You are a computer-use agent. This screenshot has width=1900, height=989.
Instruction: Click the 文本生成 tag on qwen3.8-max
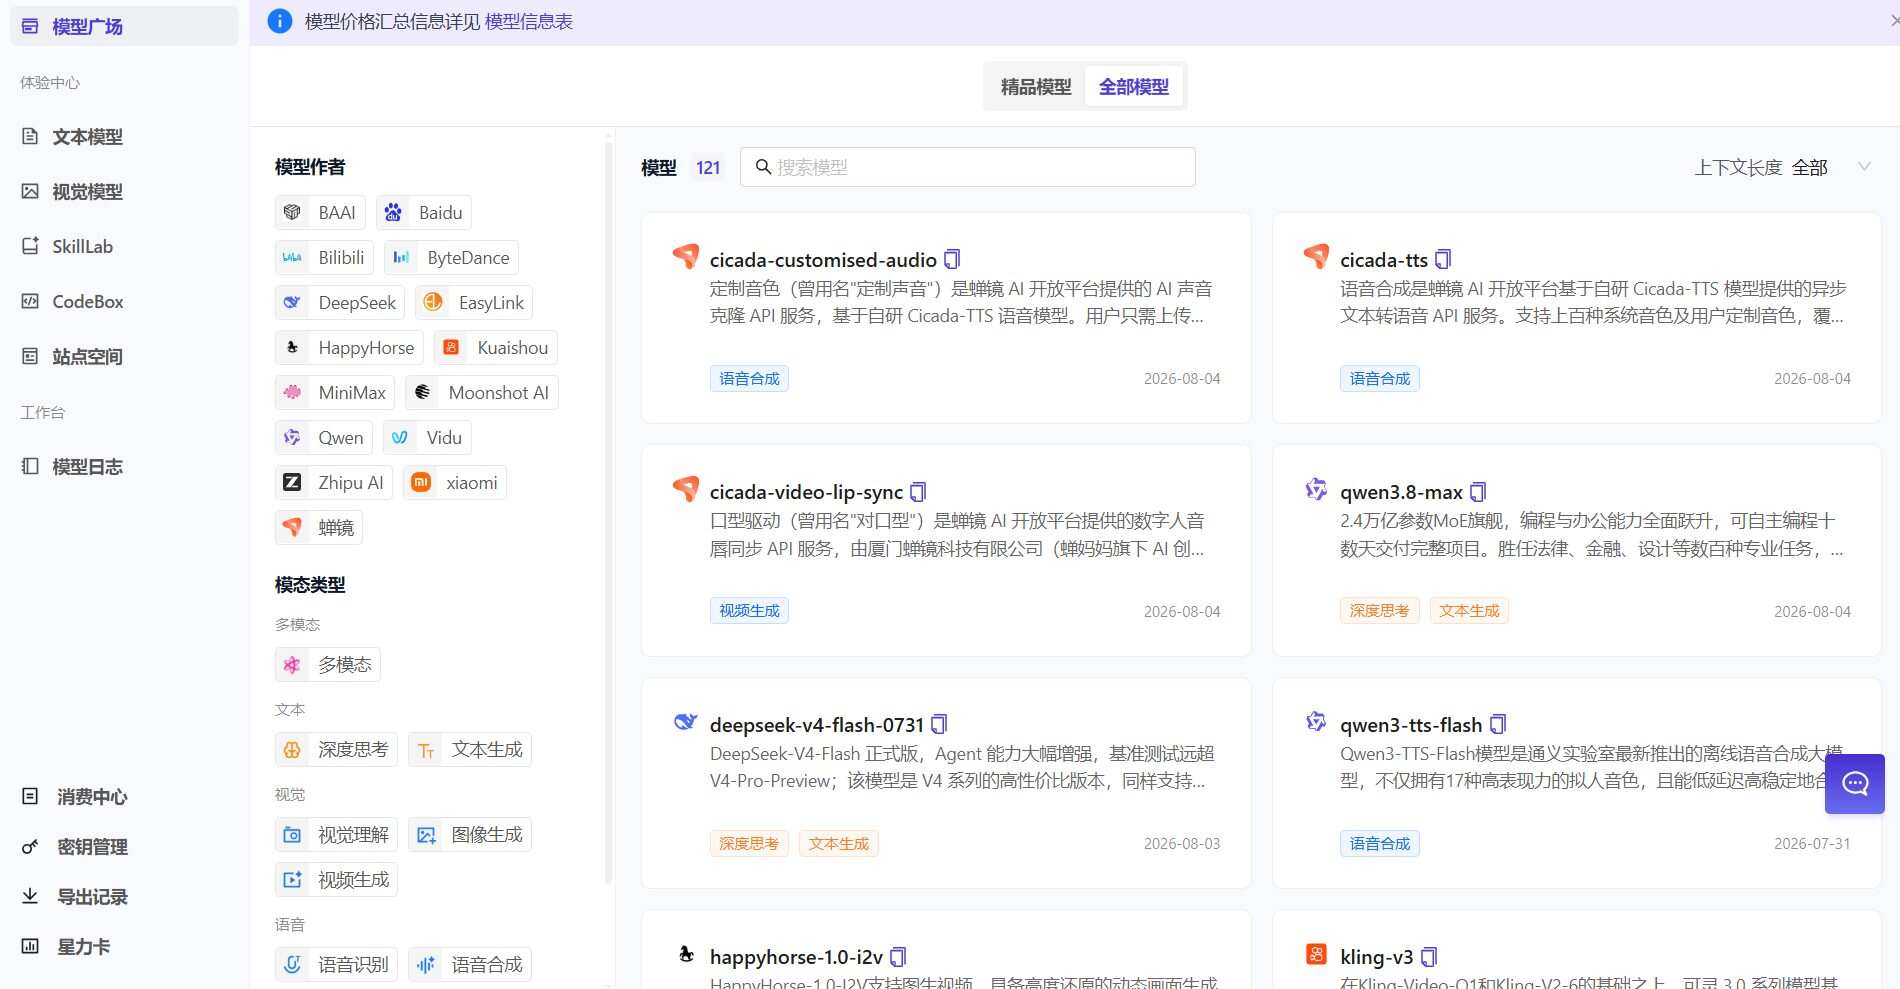[1469, 610]
